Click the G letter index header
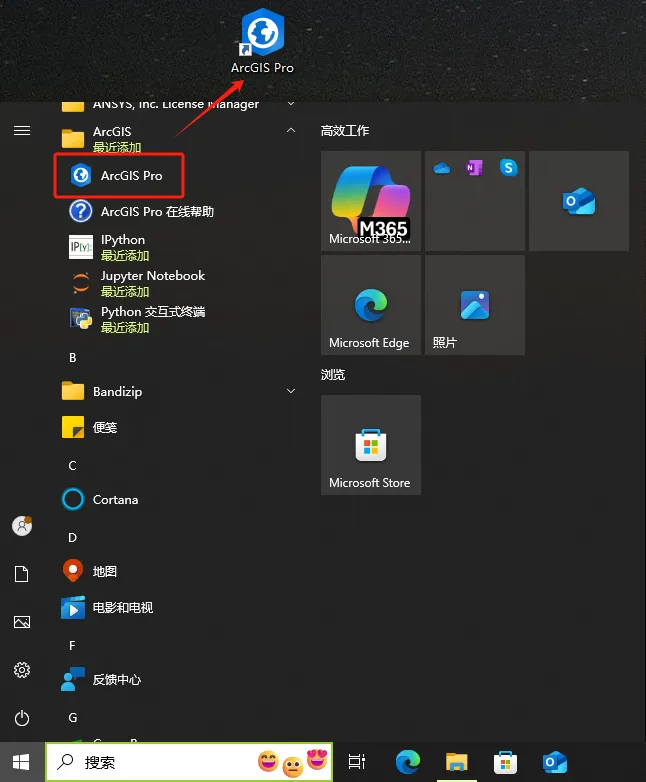 (73, 717)
